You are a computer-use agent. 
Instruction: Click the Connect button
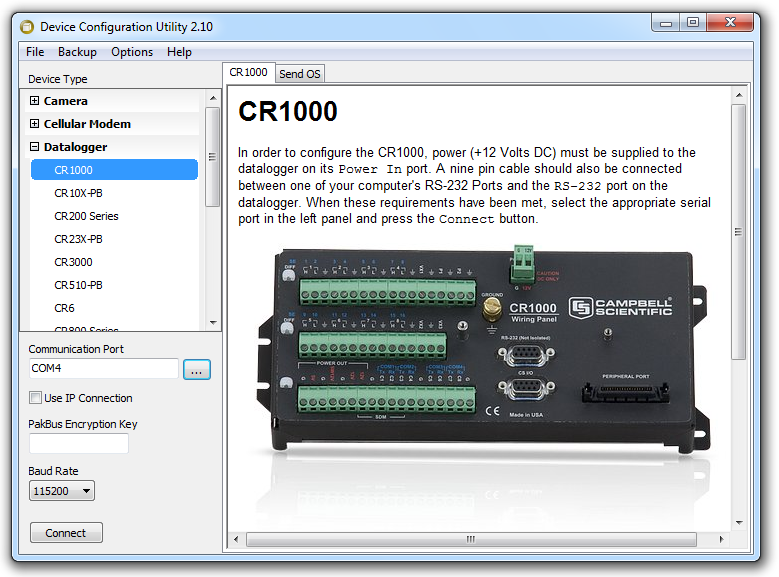[x=66, y=533]
